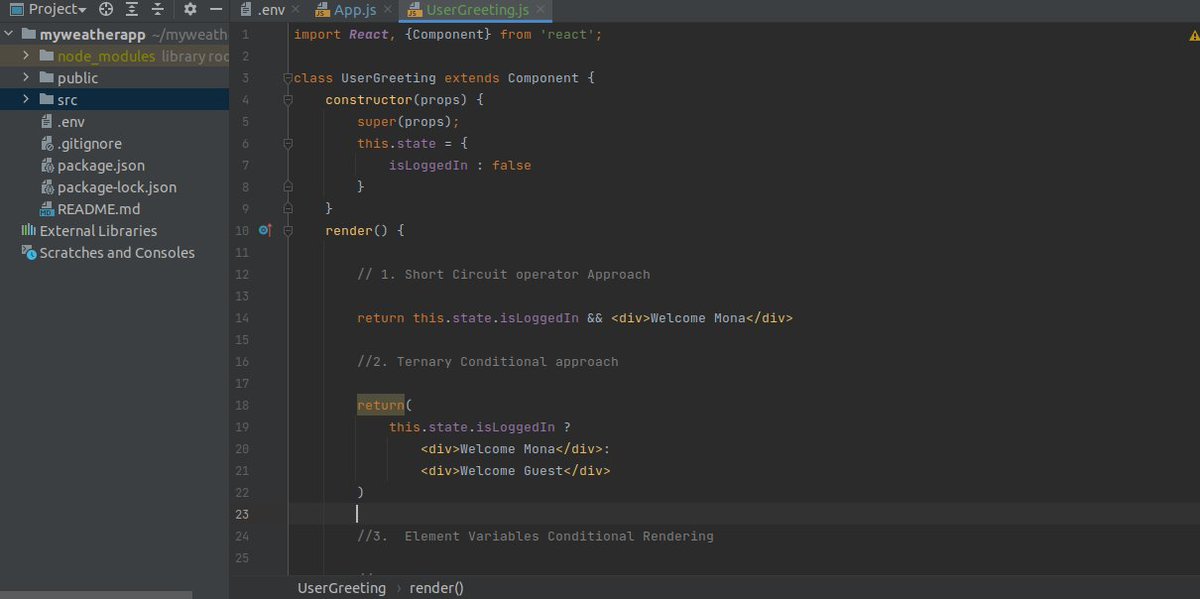Click 'super(props);' on line 5
Viewport: 1200px width, 599px height.
(408, 121)
